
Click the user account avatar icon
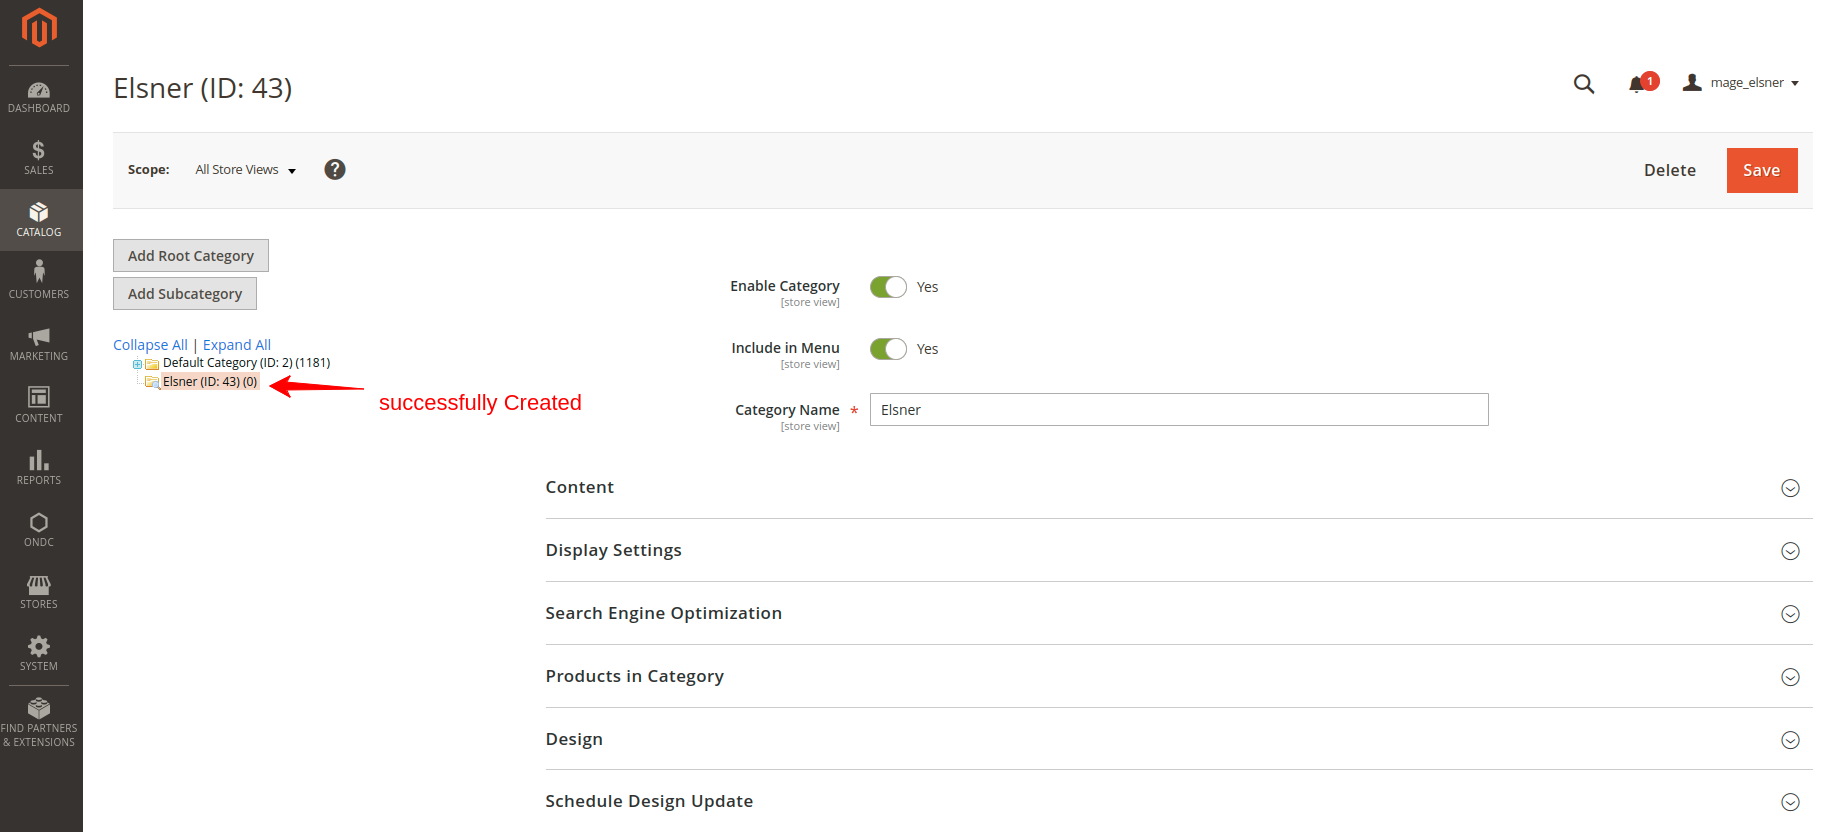click(1692, 83)
